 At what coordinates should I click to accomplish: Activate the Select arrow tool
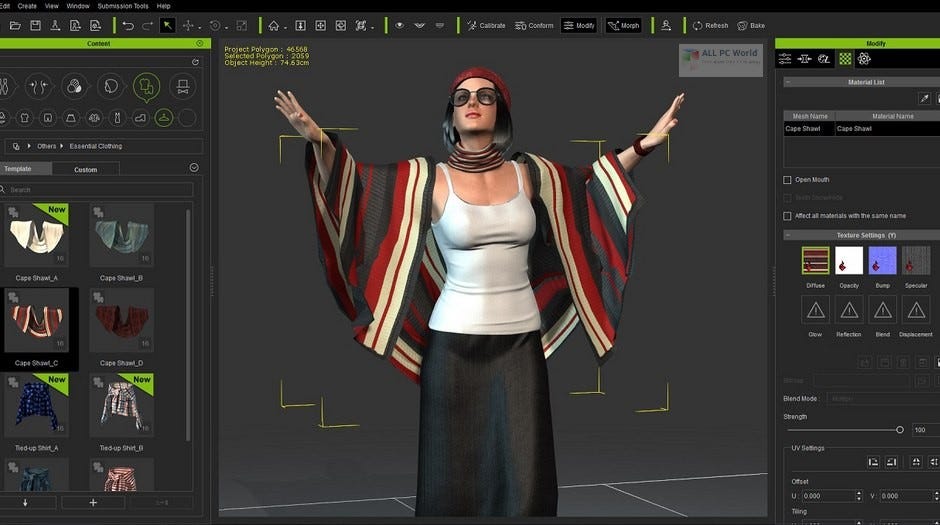coord(168,25)
